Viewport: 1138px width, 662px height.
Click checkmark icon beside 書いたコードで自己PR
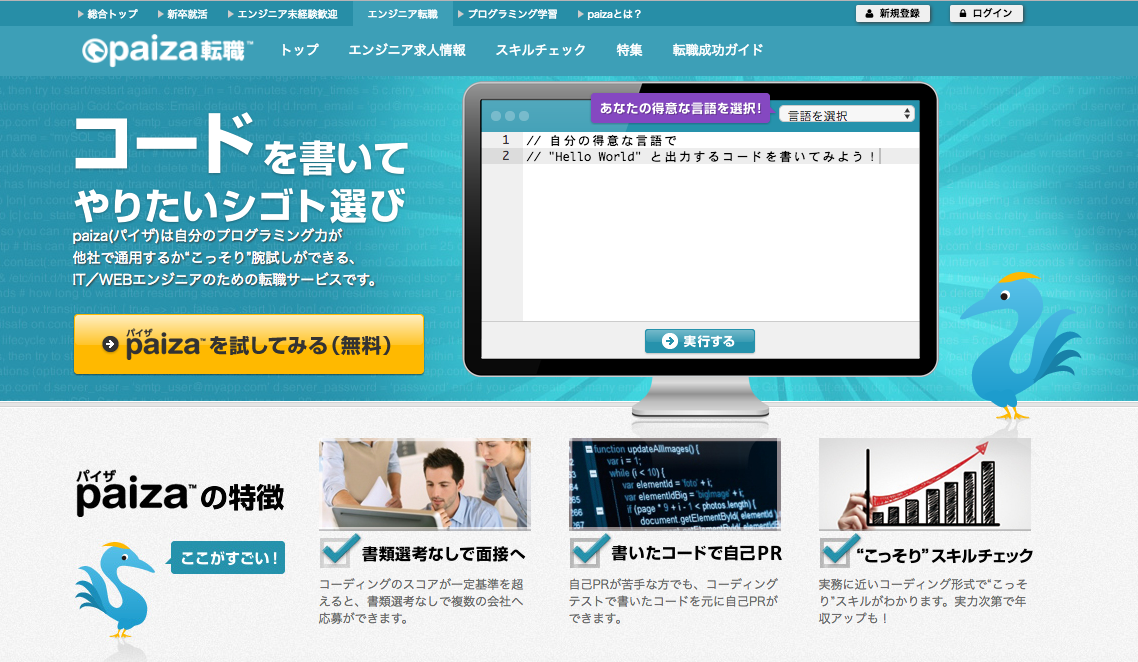pyautogui.click(x=589, y=550)
